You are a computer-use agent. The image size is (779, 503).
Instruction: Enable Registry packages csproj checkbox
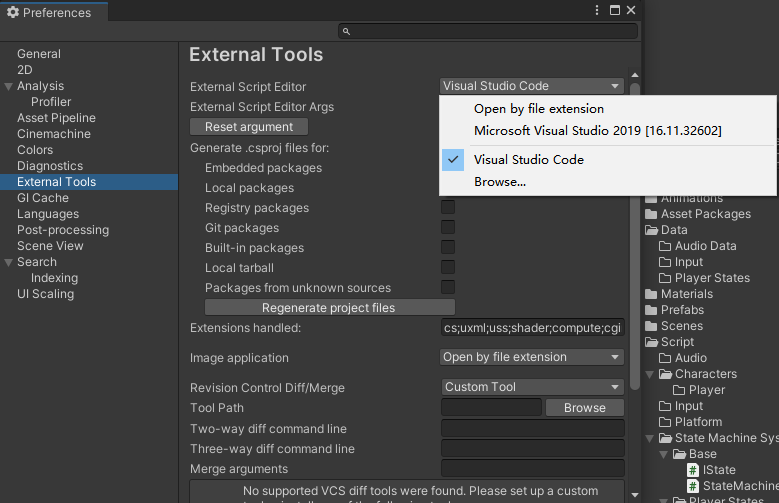448,207
